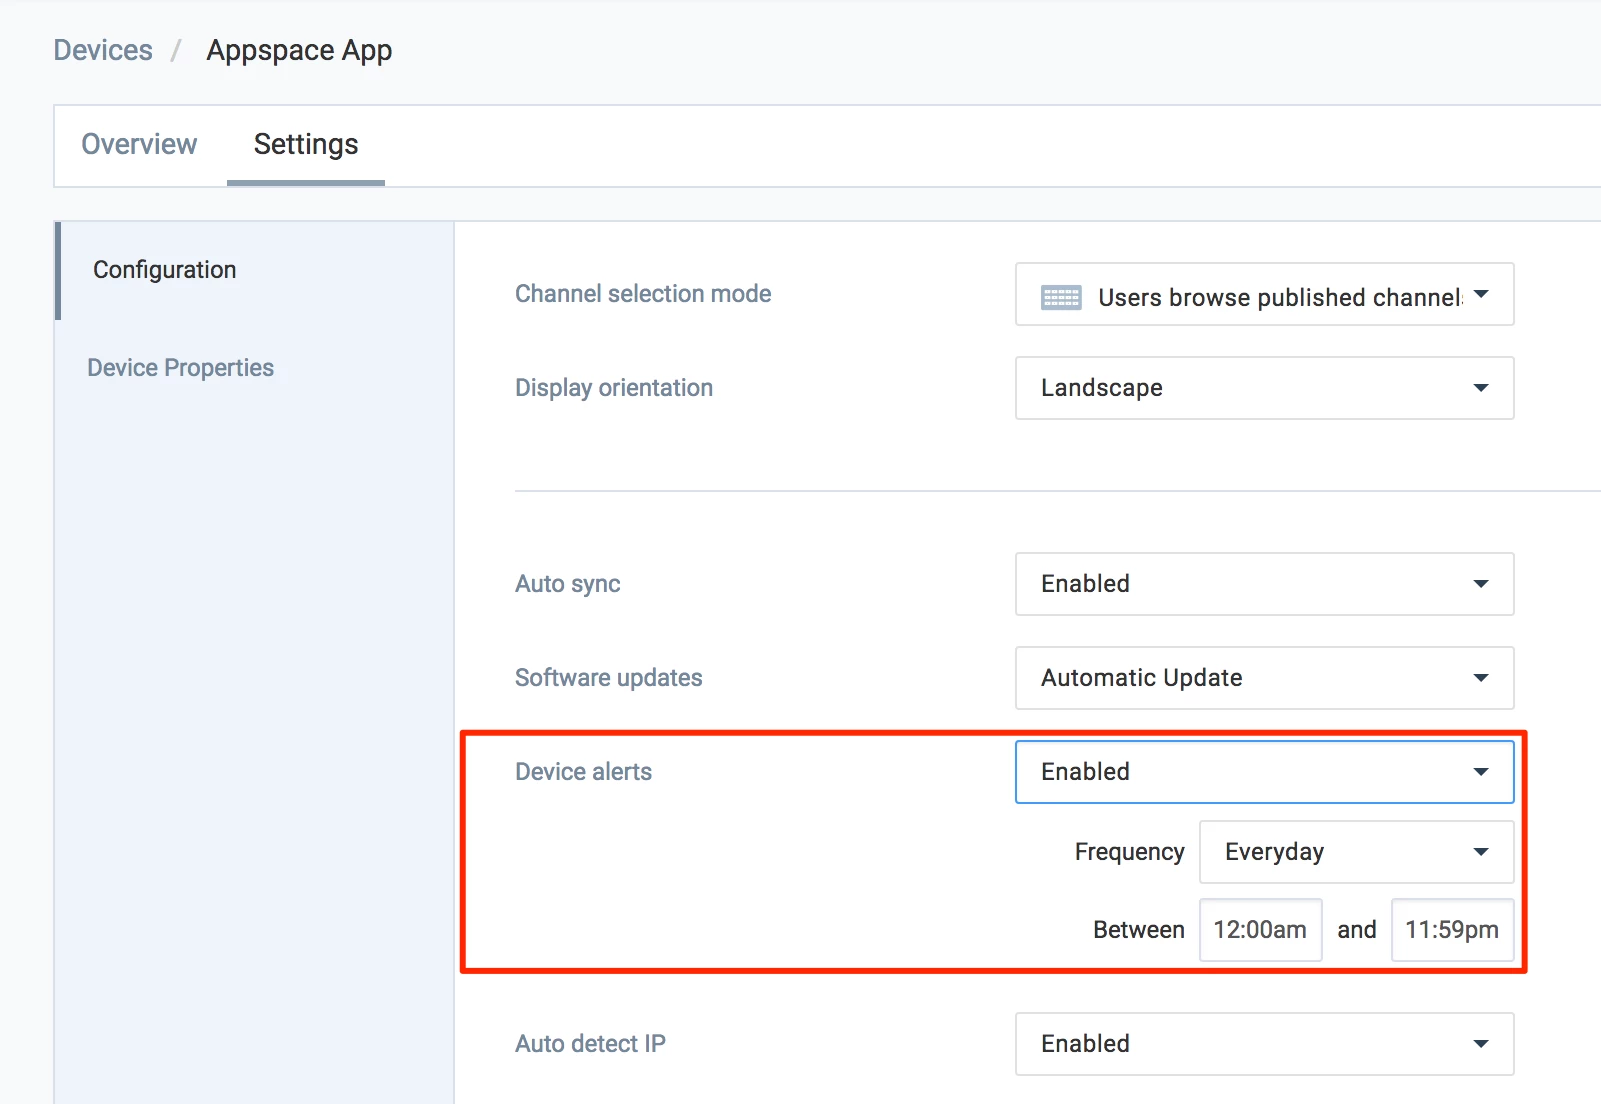Screen dimensions: 1601x1104
Task: Go to Devices breadcrumb link
Action: point(103,51)
